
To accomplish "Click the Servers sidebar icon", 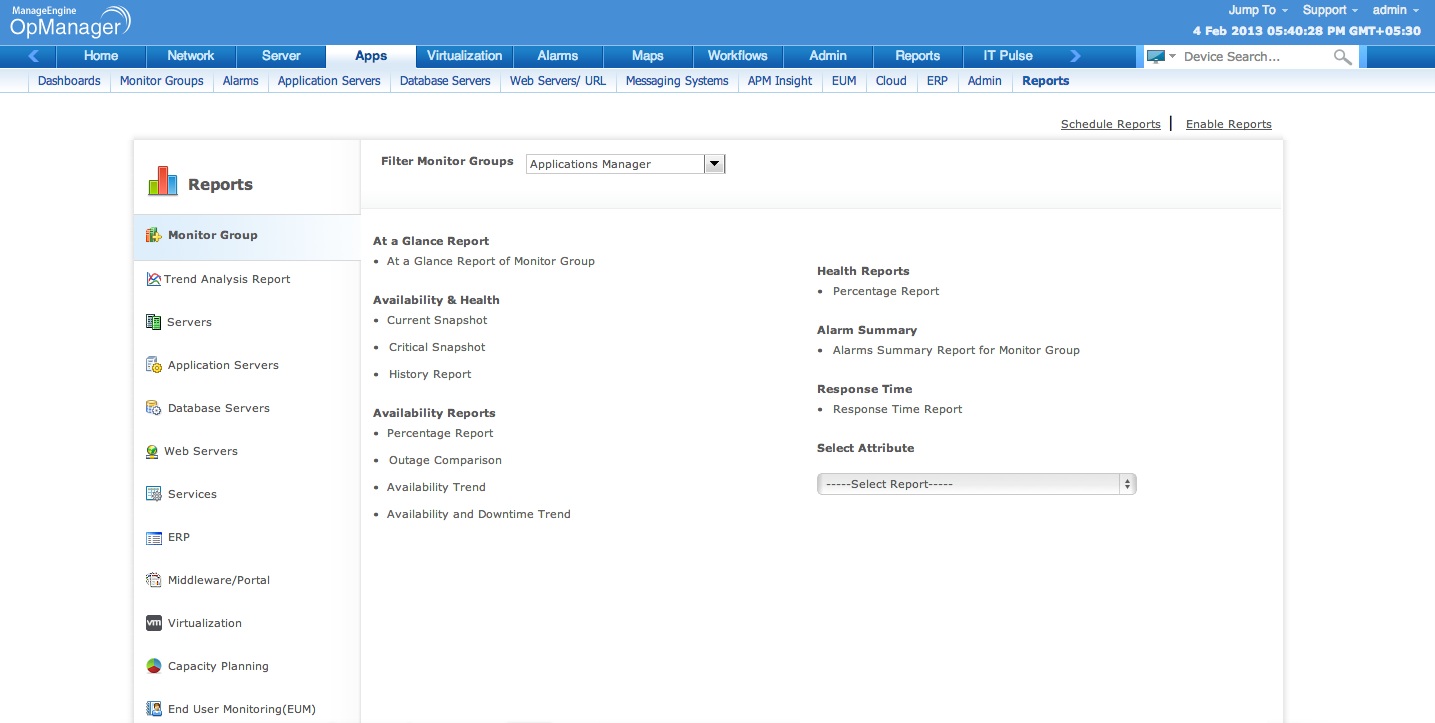I will (153, 322).
